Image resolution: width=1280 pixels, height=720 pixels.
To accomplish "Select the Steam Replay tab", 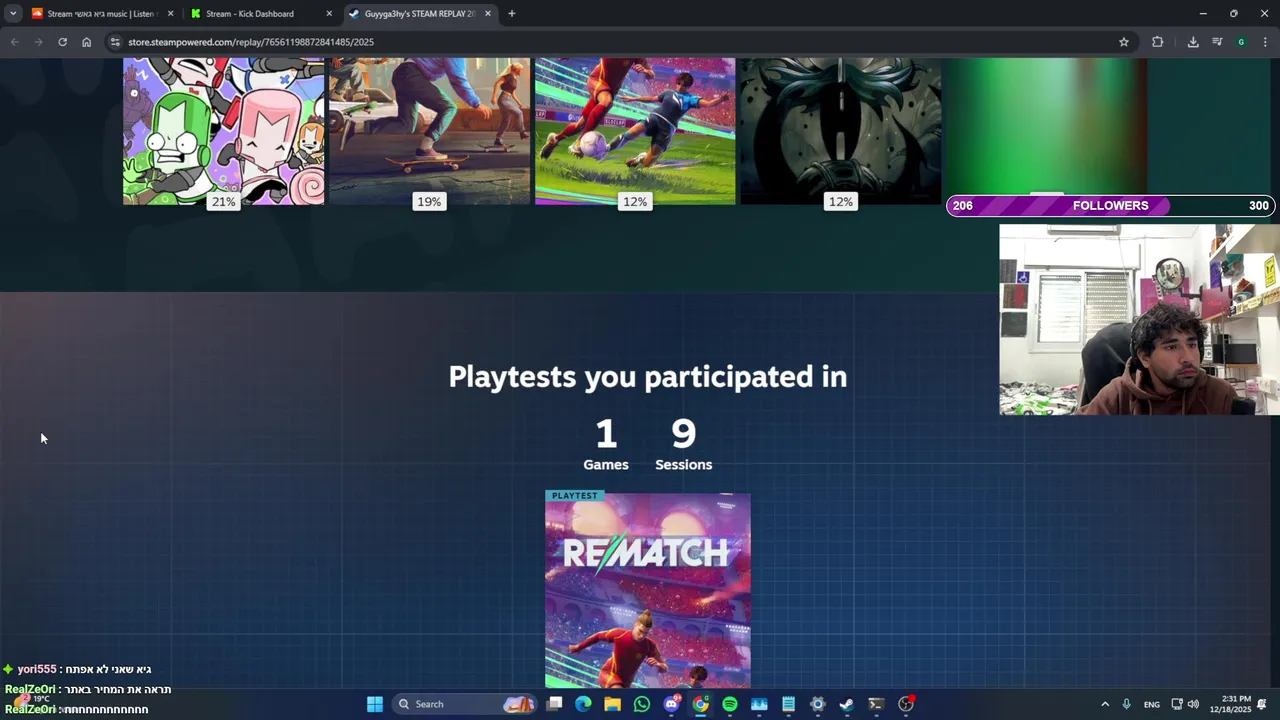I will click(420, 14).
